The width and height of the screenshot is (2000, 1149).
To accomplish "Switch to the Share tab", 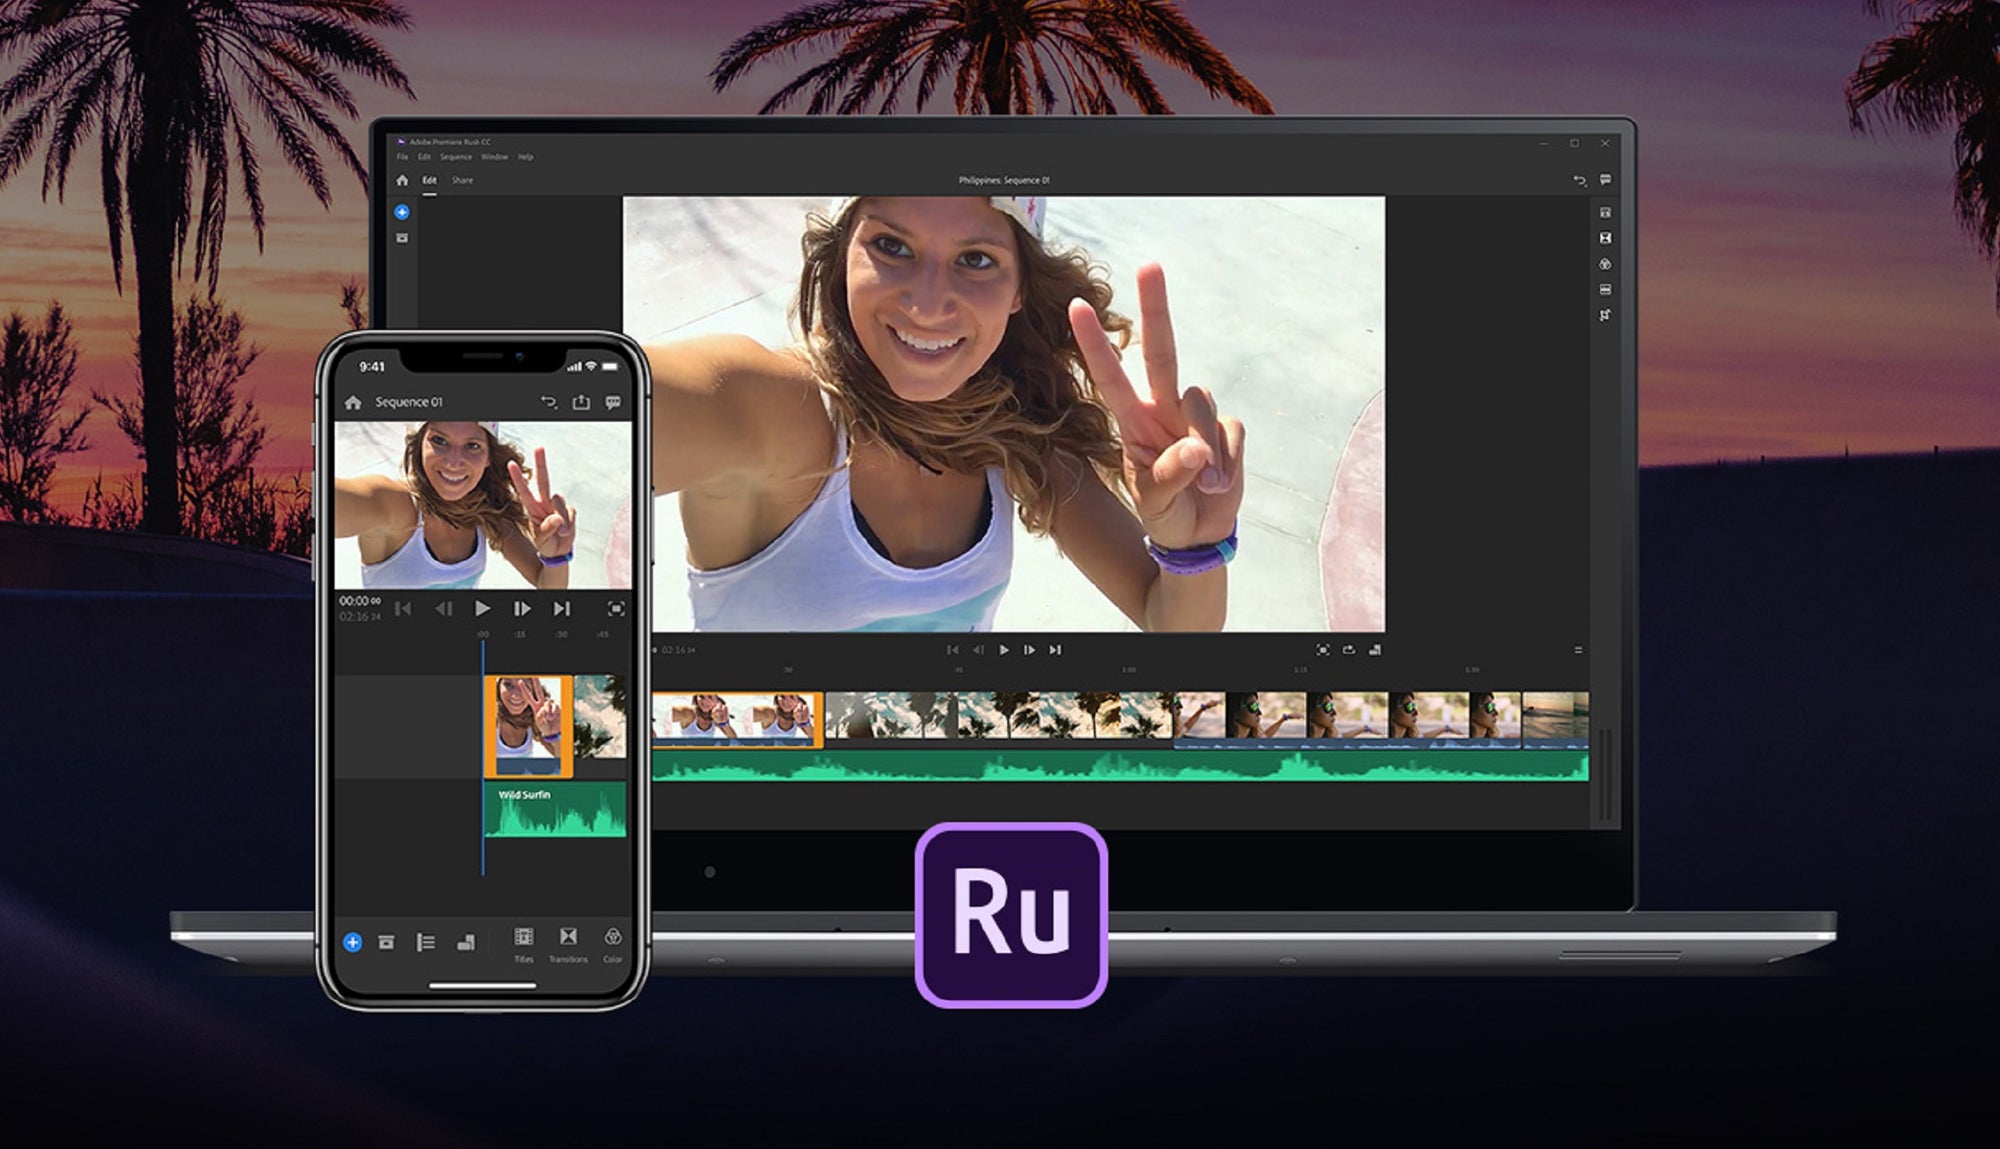I will point(462,181).
